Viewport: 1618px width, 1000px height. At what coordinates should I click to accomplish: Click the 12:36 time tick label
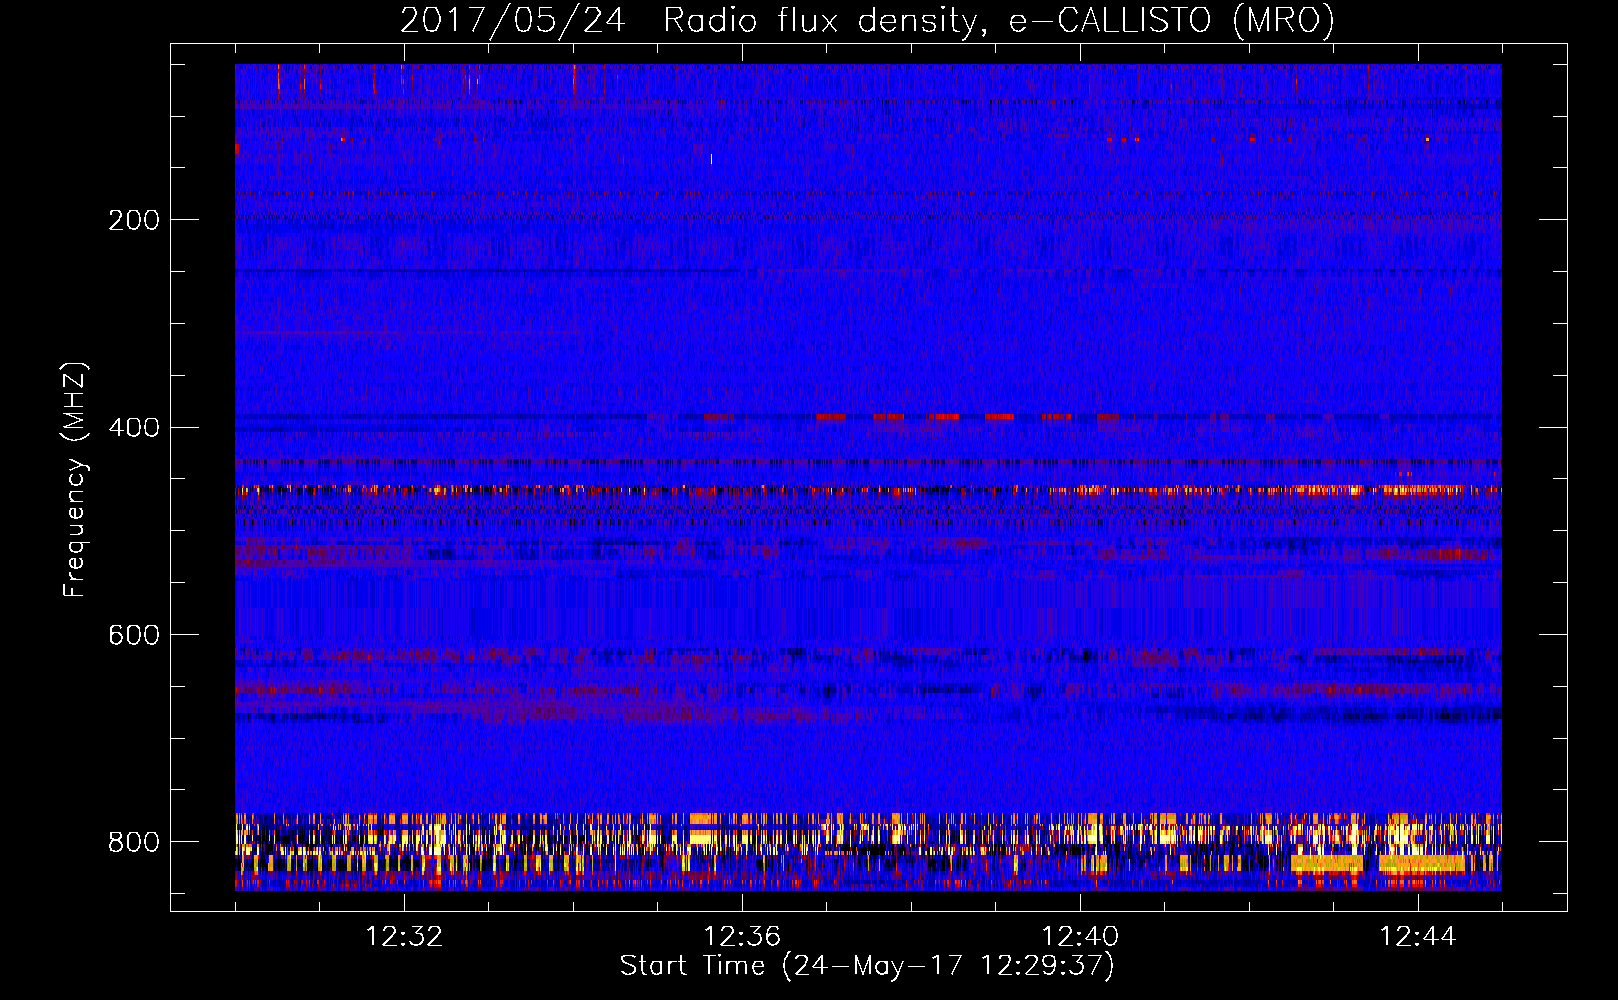click(742, 936)
